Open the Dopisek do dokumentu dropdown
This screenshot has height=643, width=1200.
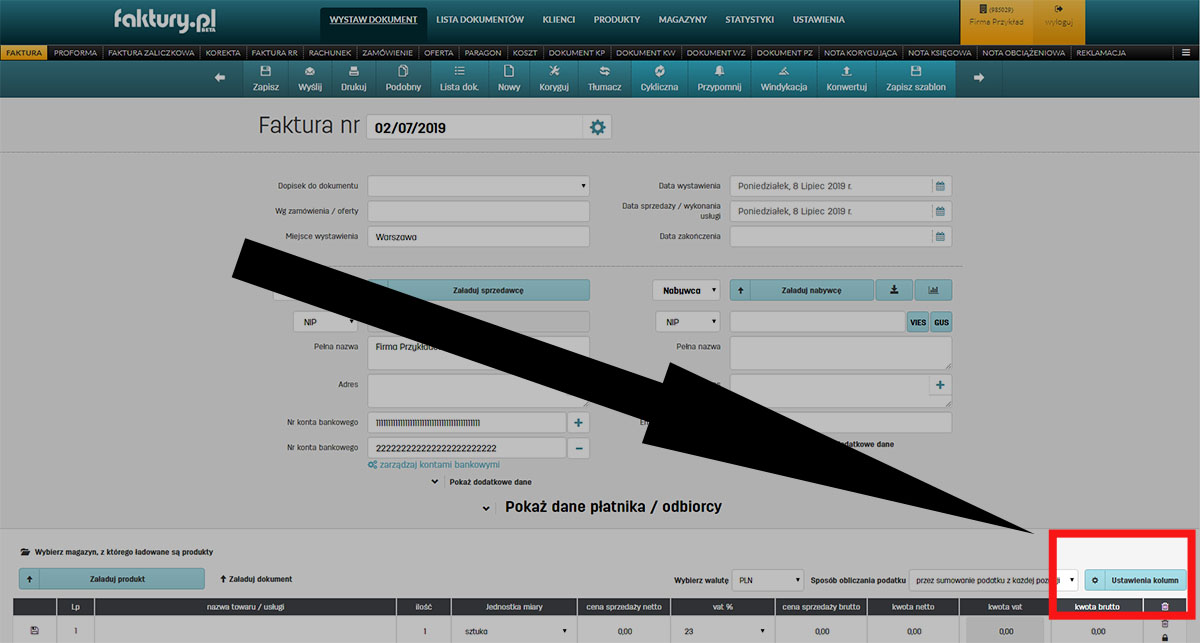[478, 186]
